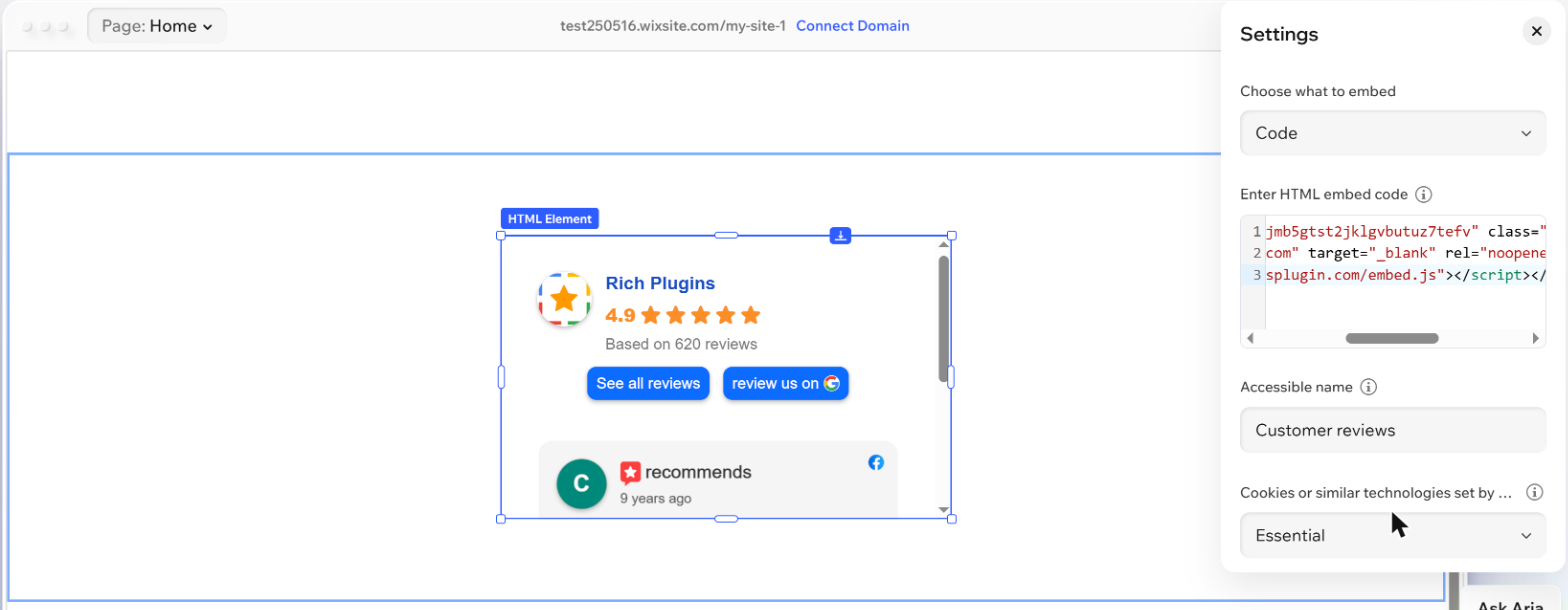
Task: Click the top center resize handle of element
Action: click(726, 235)
